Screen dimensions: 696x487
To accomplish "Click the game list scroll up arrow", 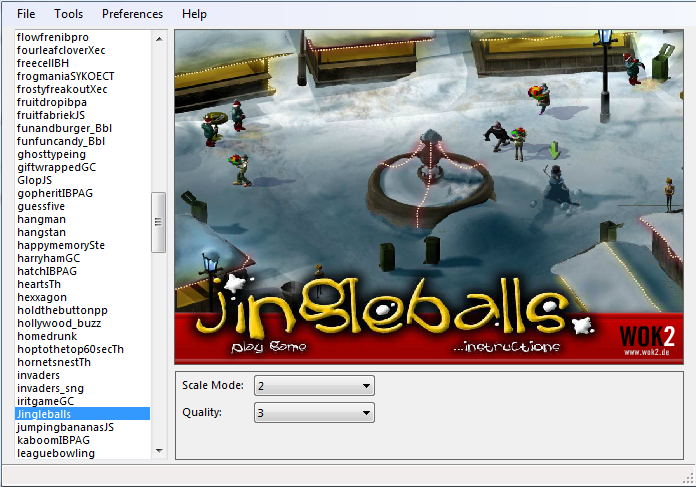I will point(159,39).
